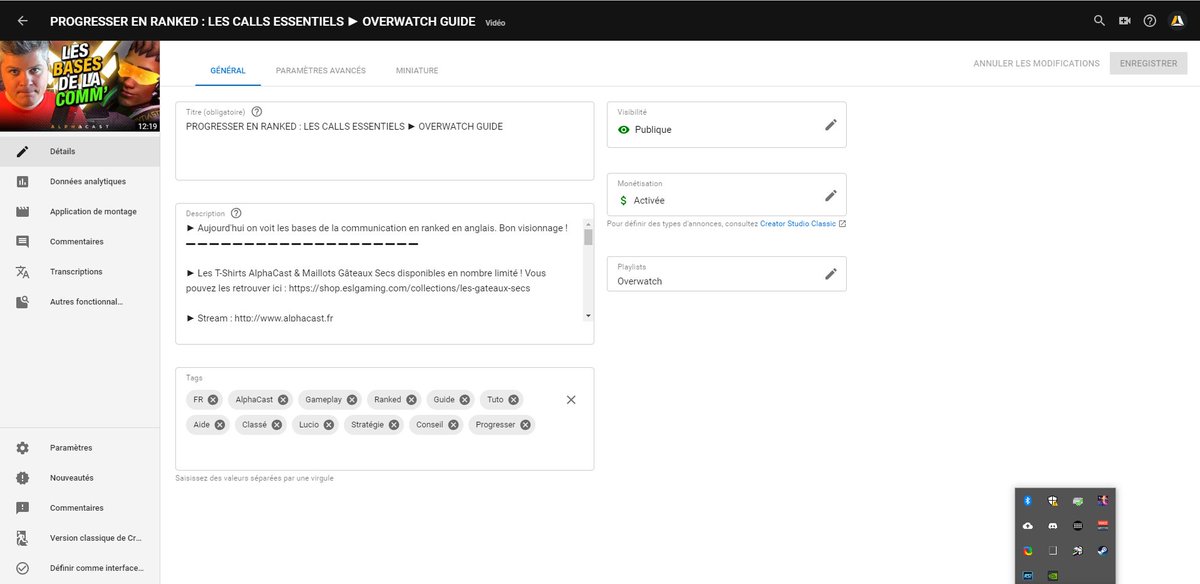Remove the Stratégie tag
Viewport: 1200px width, 584px height.
(x=394, y=425)
